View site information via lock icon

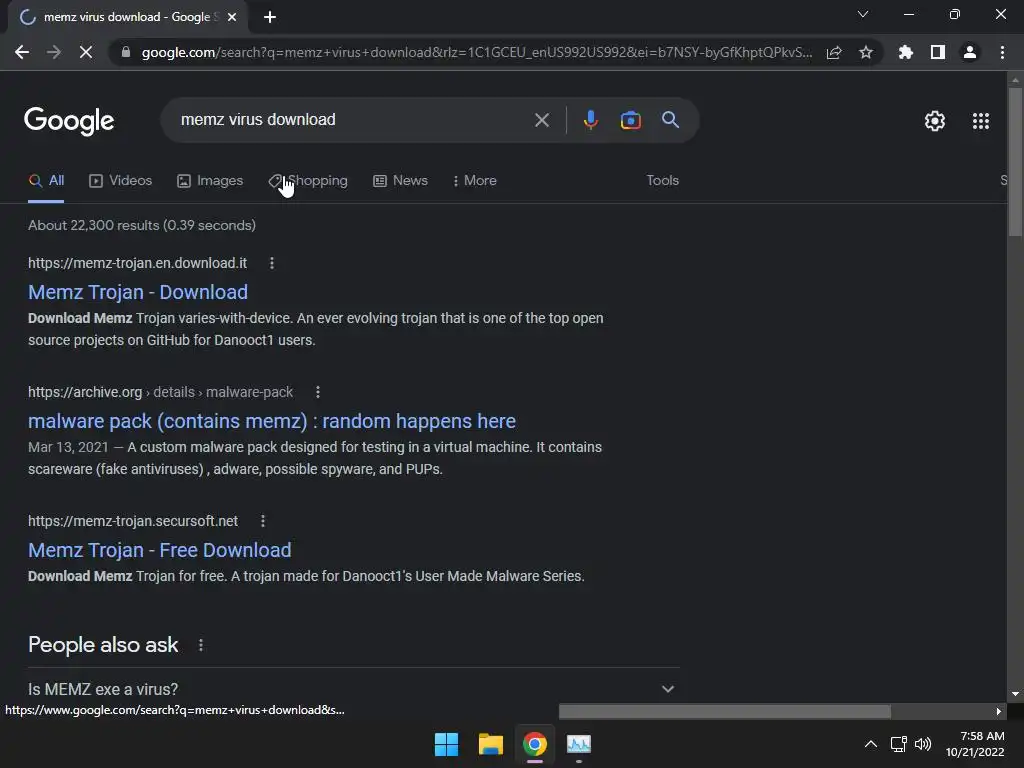[126, 52]
